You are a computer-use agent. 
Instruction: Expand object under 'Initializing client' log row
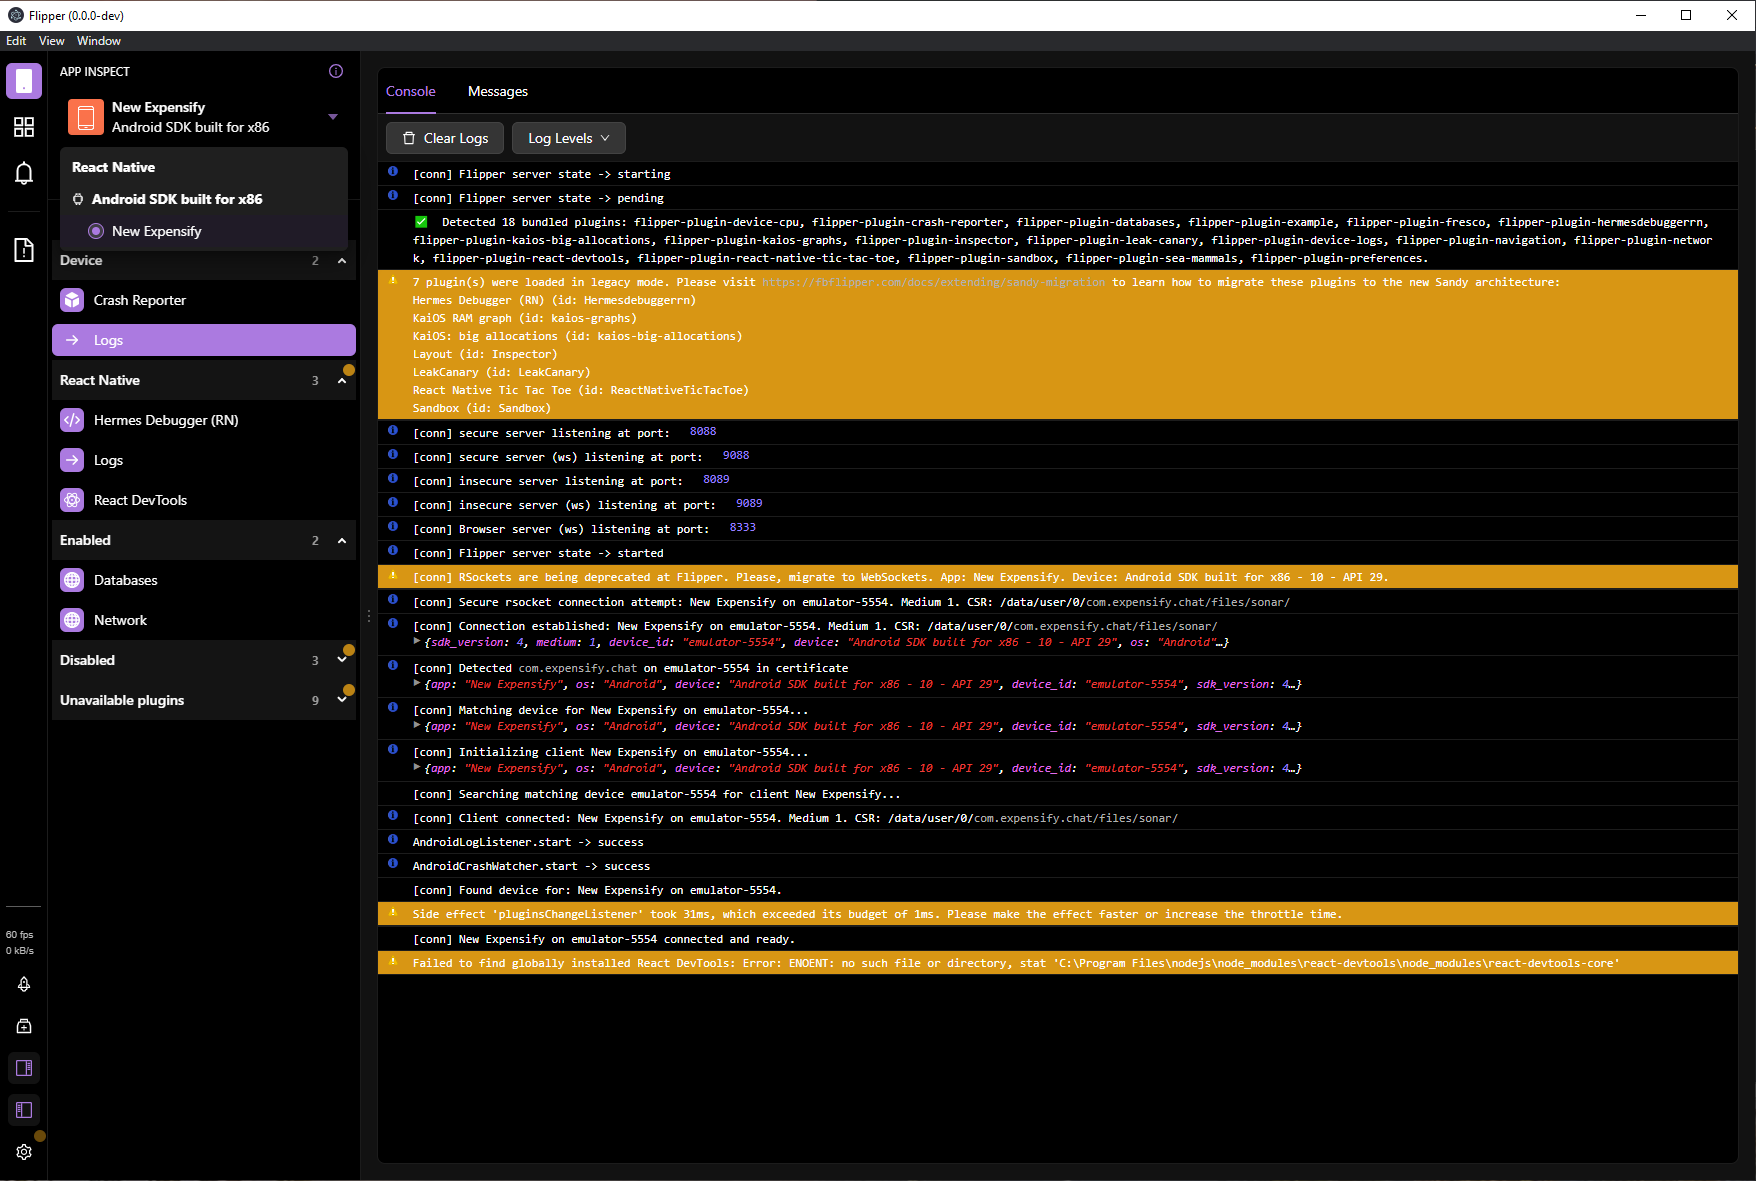point(417,767)
